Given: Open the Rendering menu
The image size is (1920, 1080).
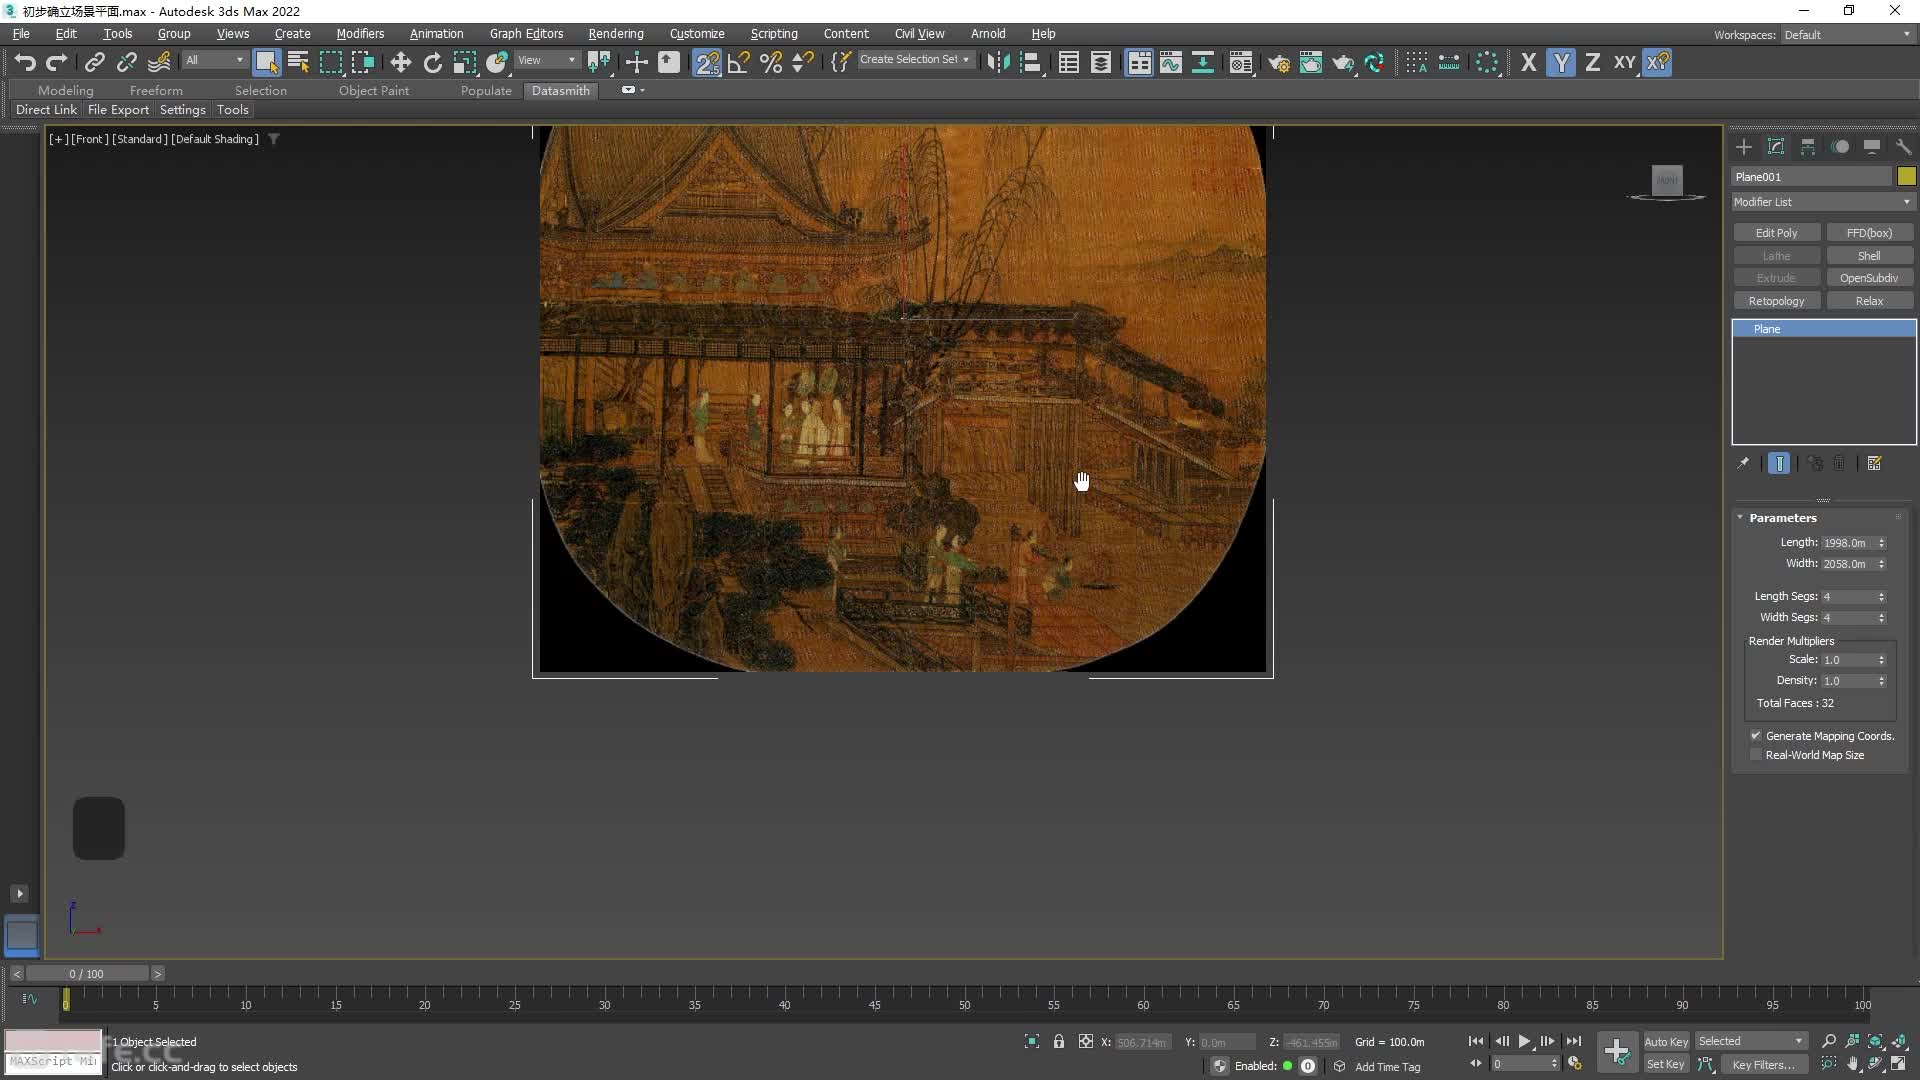Looking at the screenshot, I should pyautogui.click(x=616, y=34).
